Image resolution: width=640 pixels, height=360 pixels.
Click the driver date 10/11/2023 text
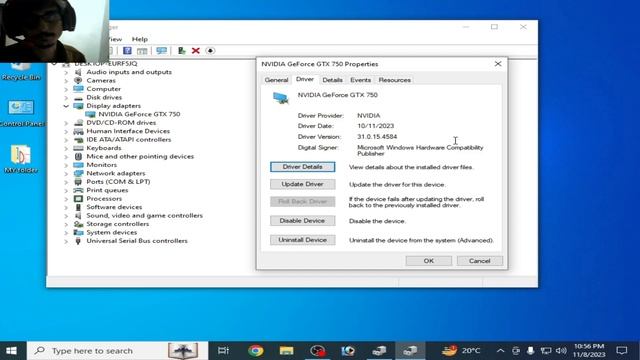coord(376,126)
